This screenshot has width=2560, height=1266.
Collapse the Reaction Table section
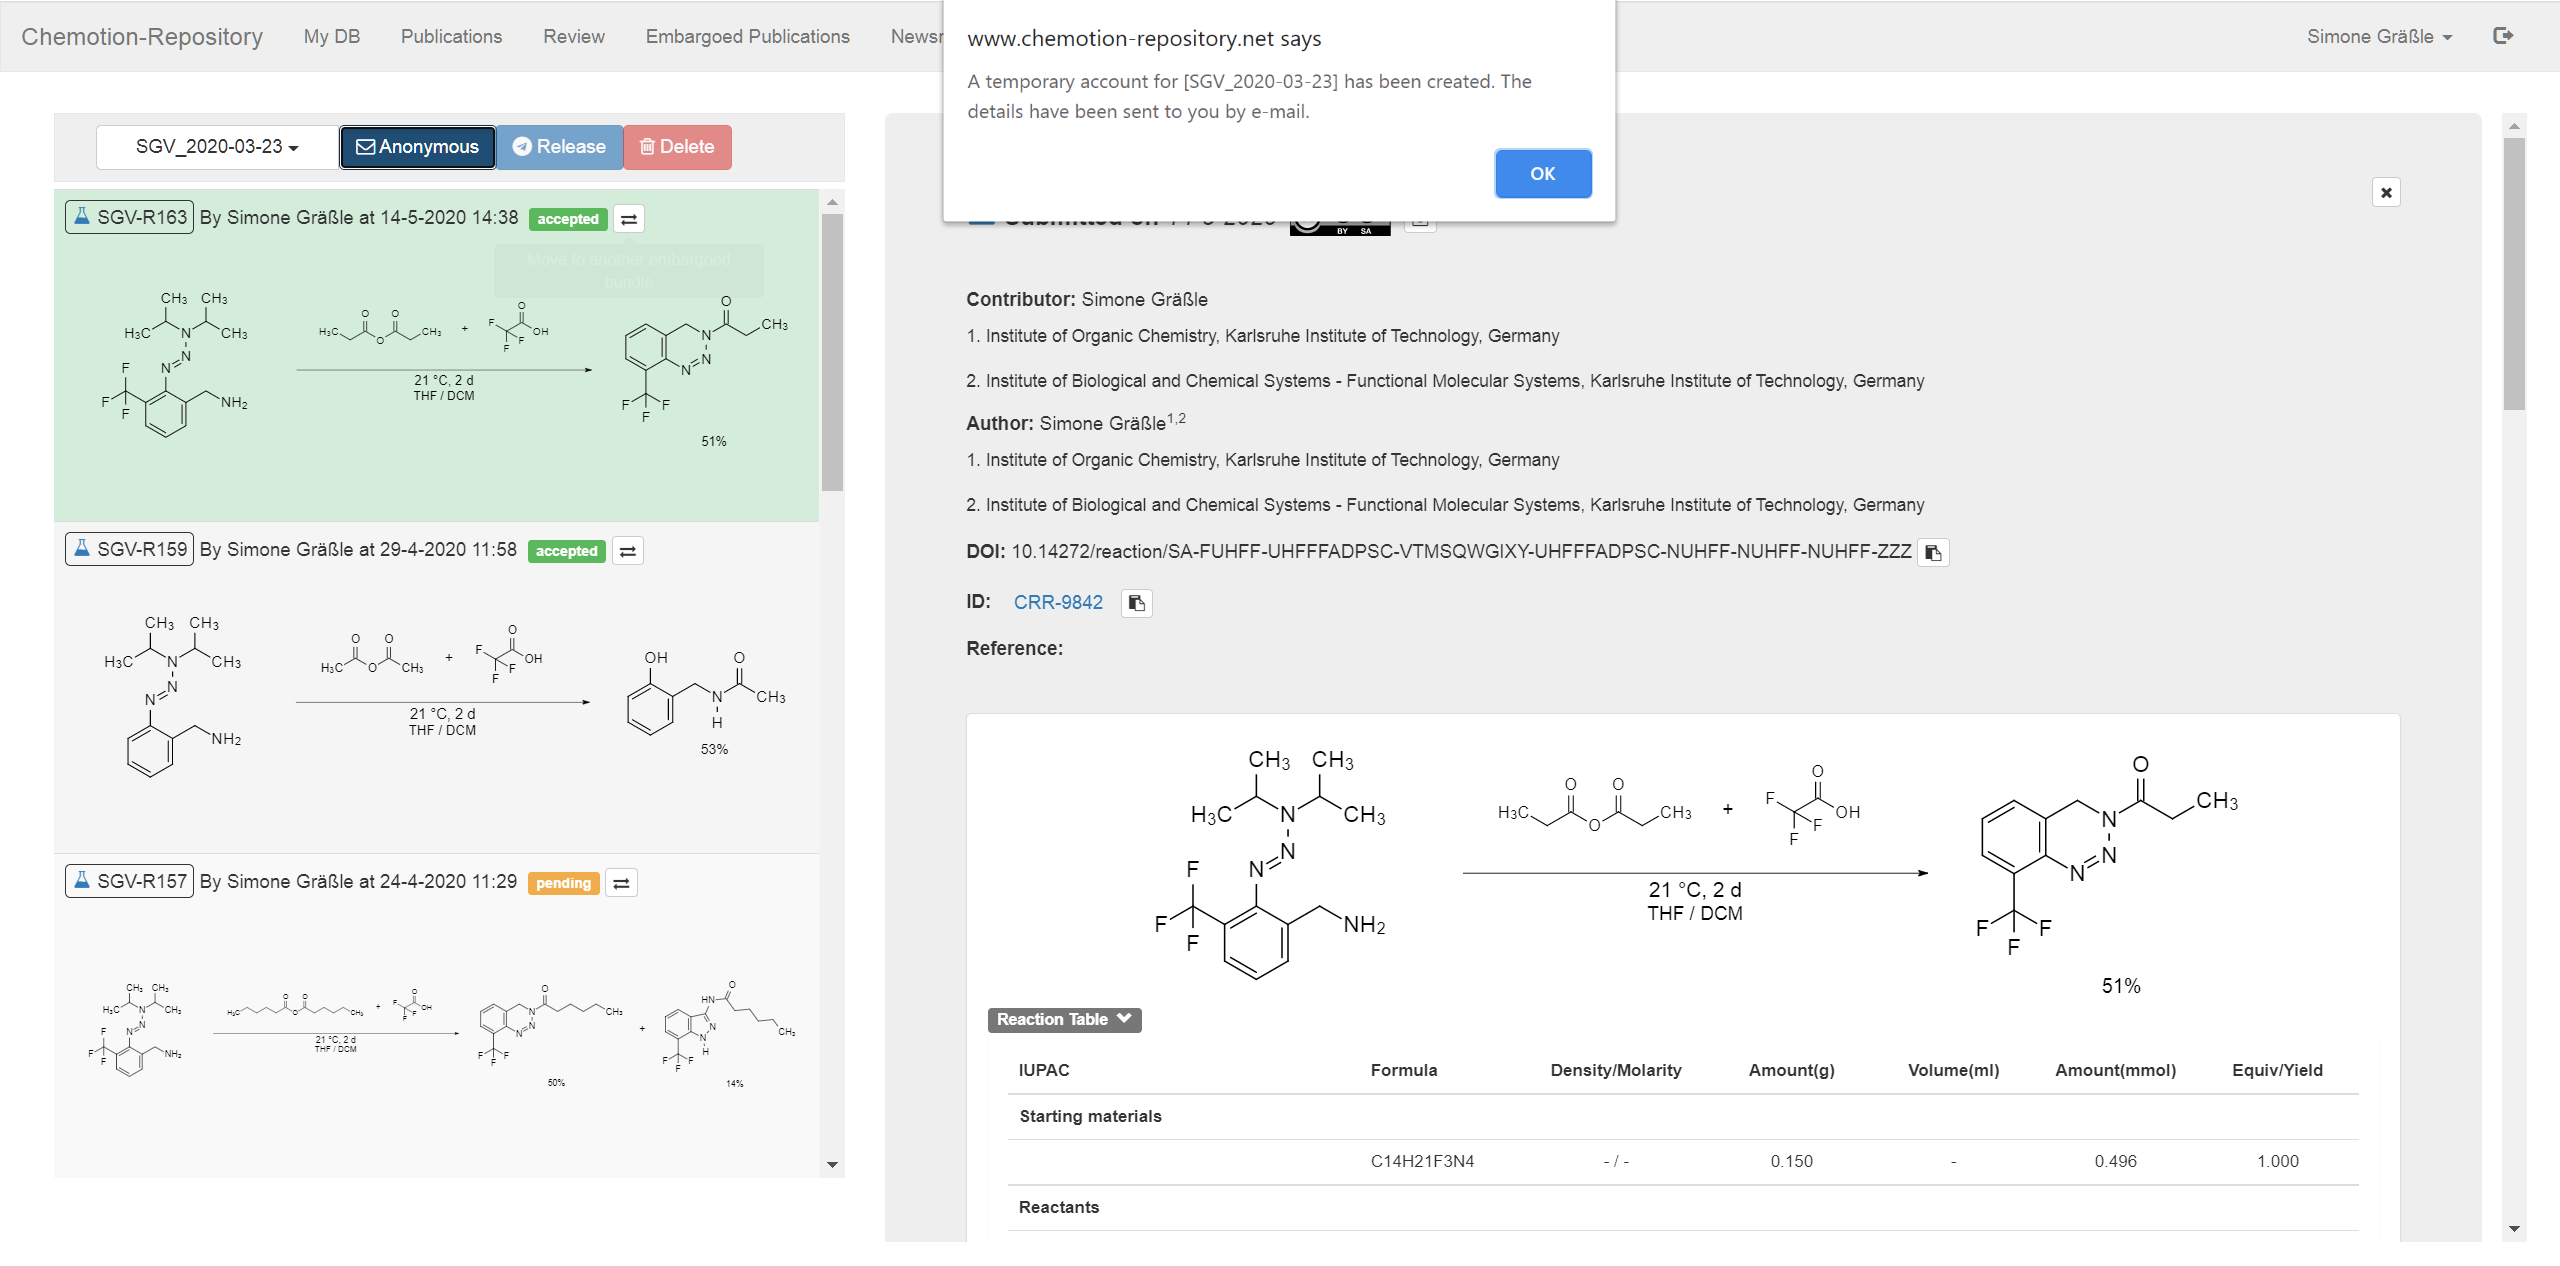(1063, 1019)
